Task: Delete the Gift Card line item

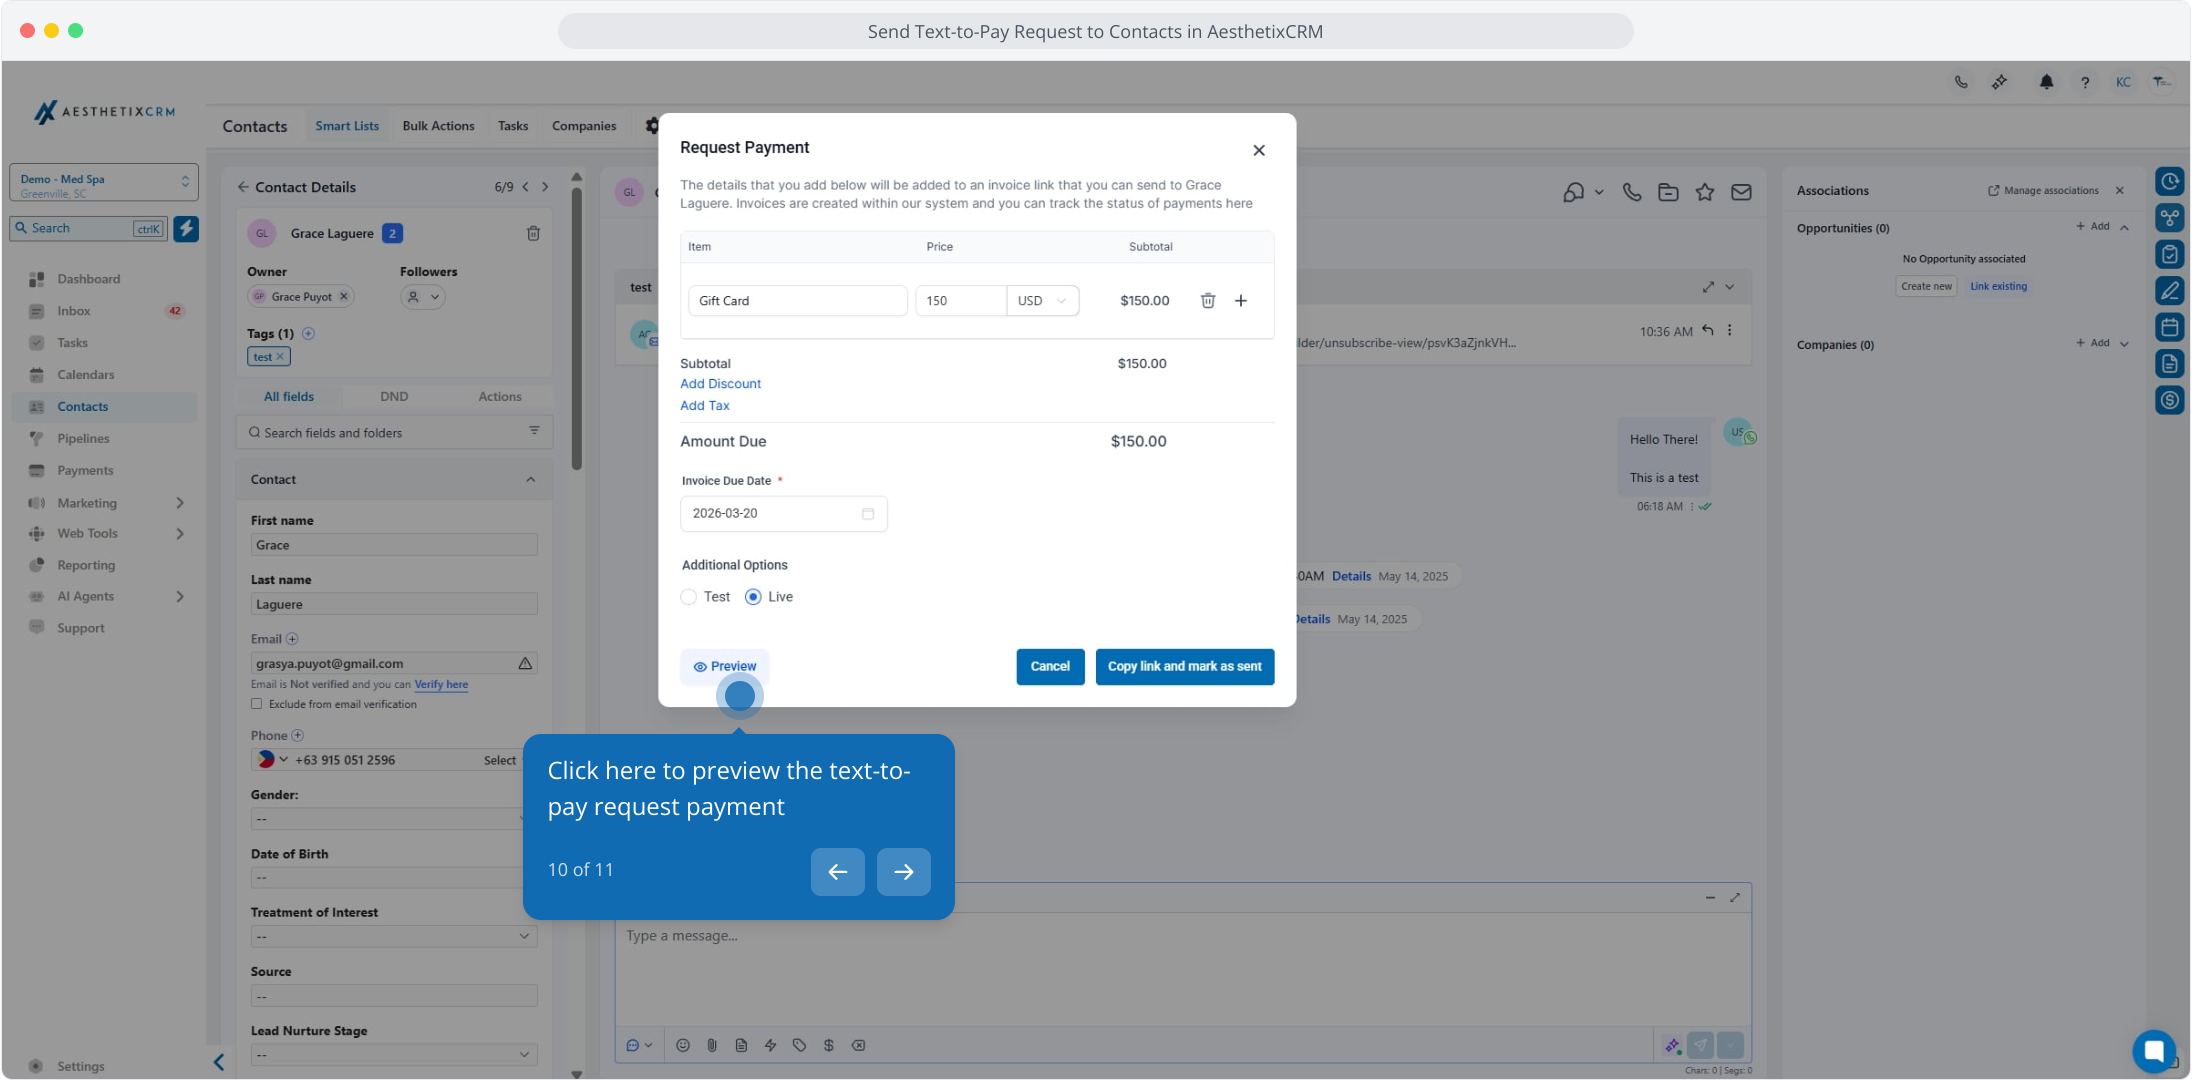Action: pyautogui.click(x=1207, y=301)
